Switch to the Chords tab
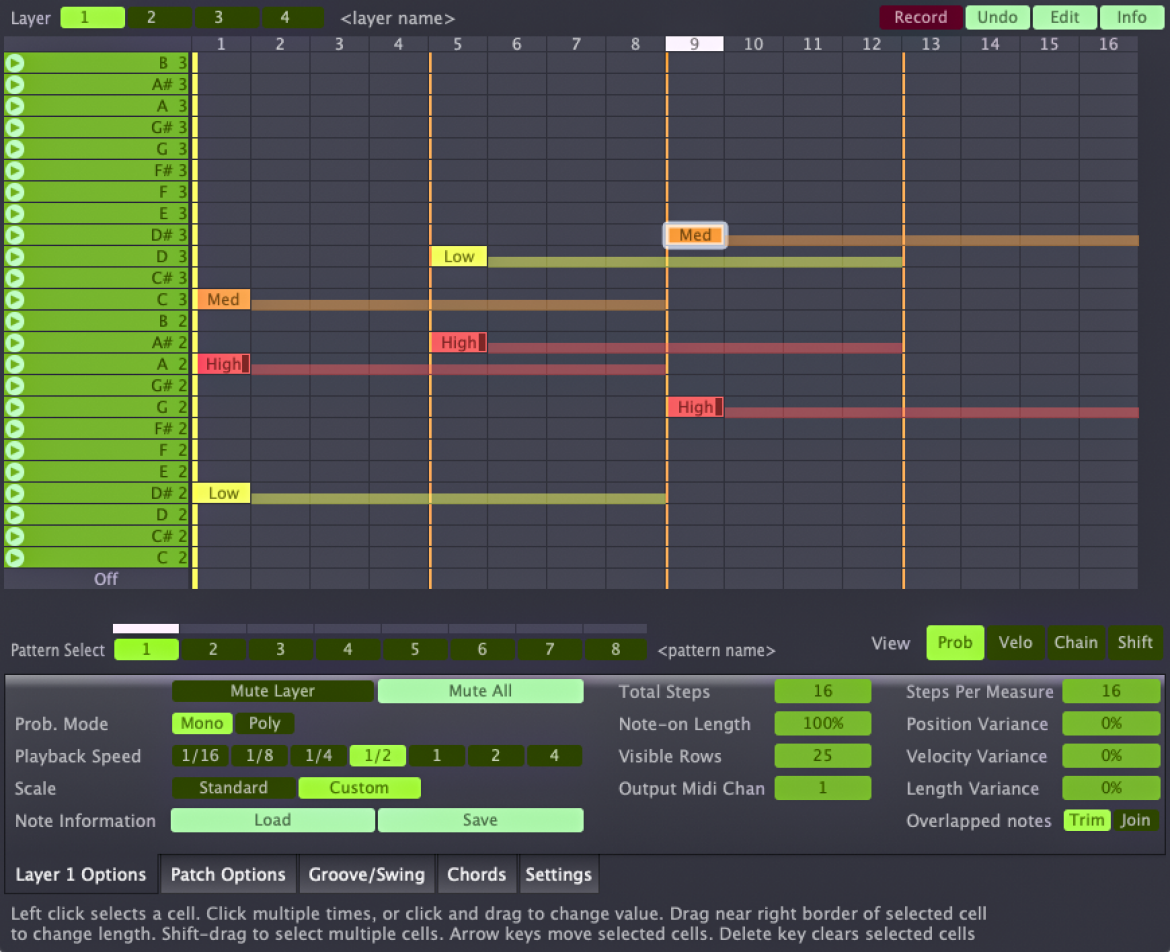 [477, 874]
